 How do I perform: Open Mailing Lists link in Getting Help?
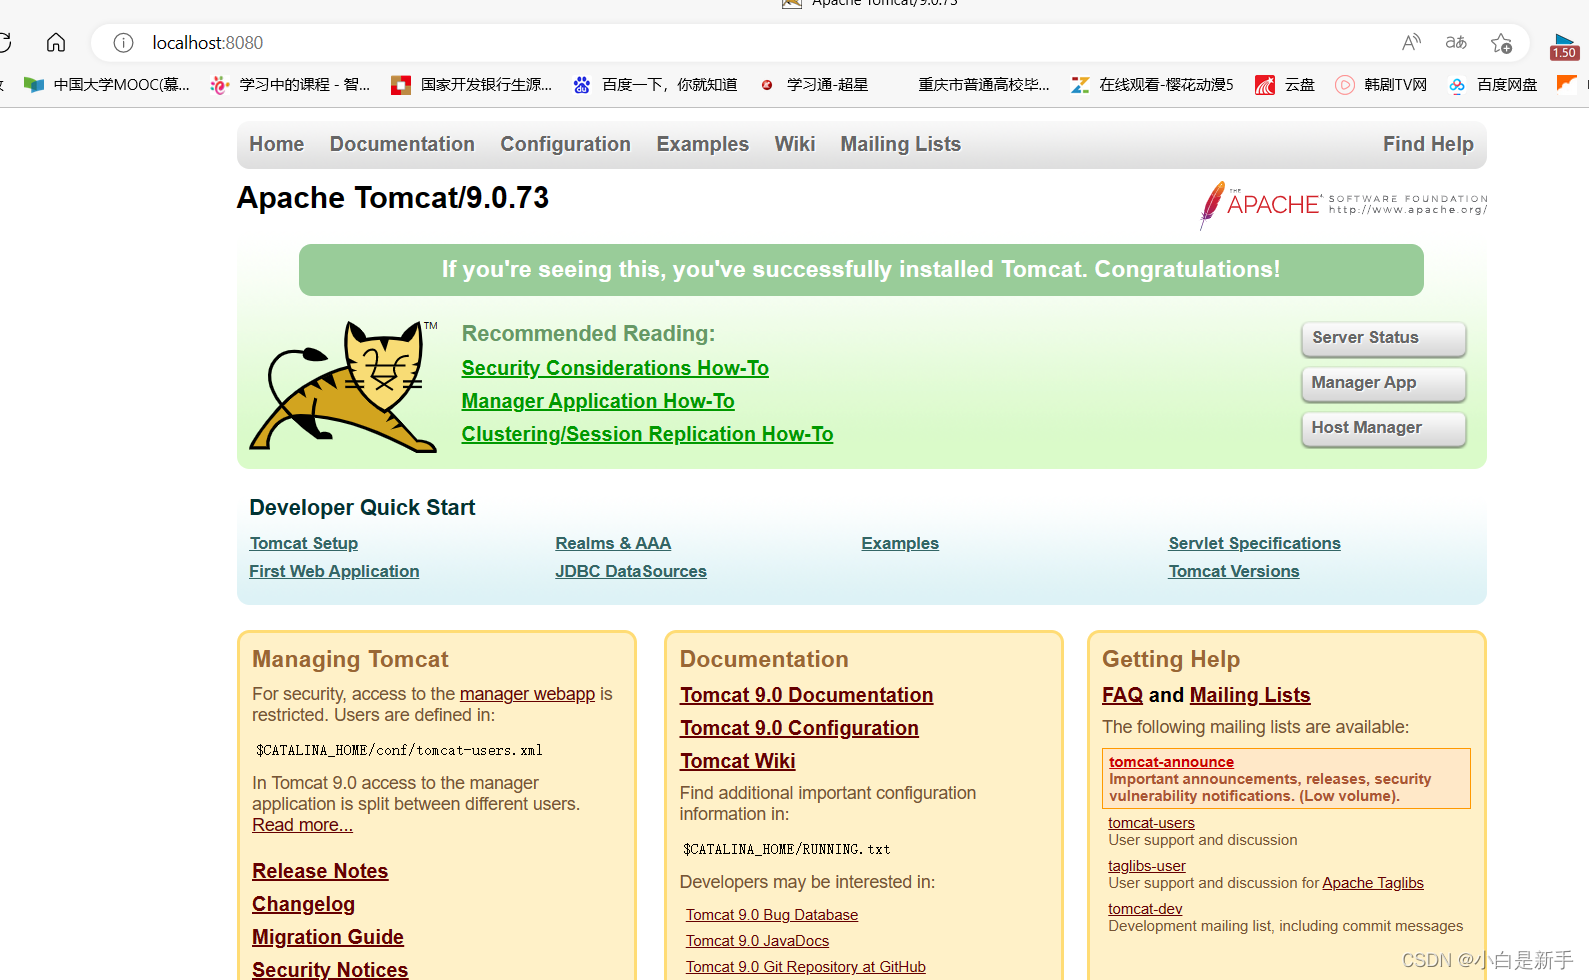1250,695
